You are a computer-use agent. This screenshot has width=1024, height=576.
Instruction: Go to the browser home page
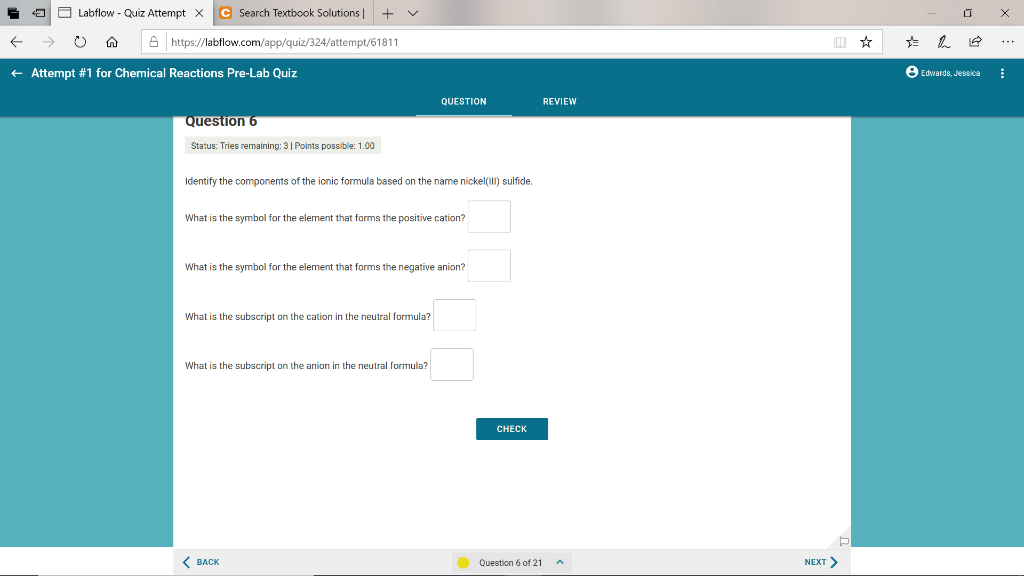111,42
